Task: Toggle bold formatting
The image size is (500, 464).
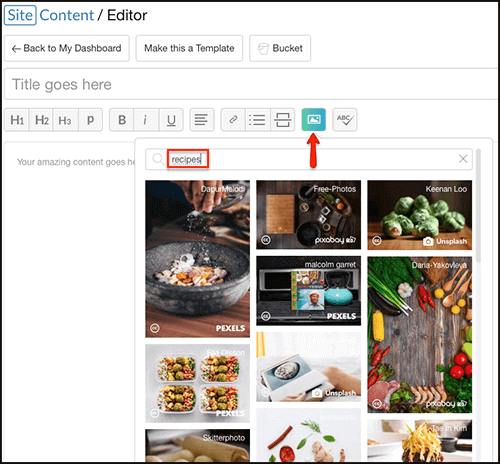Action: 122,120
